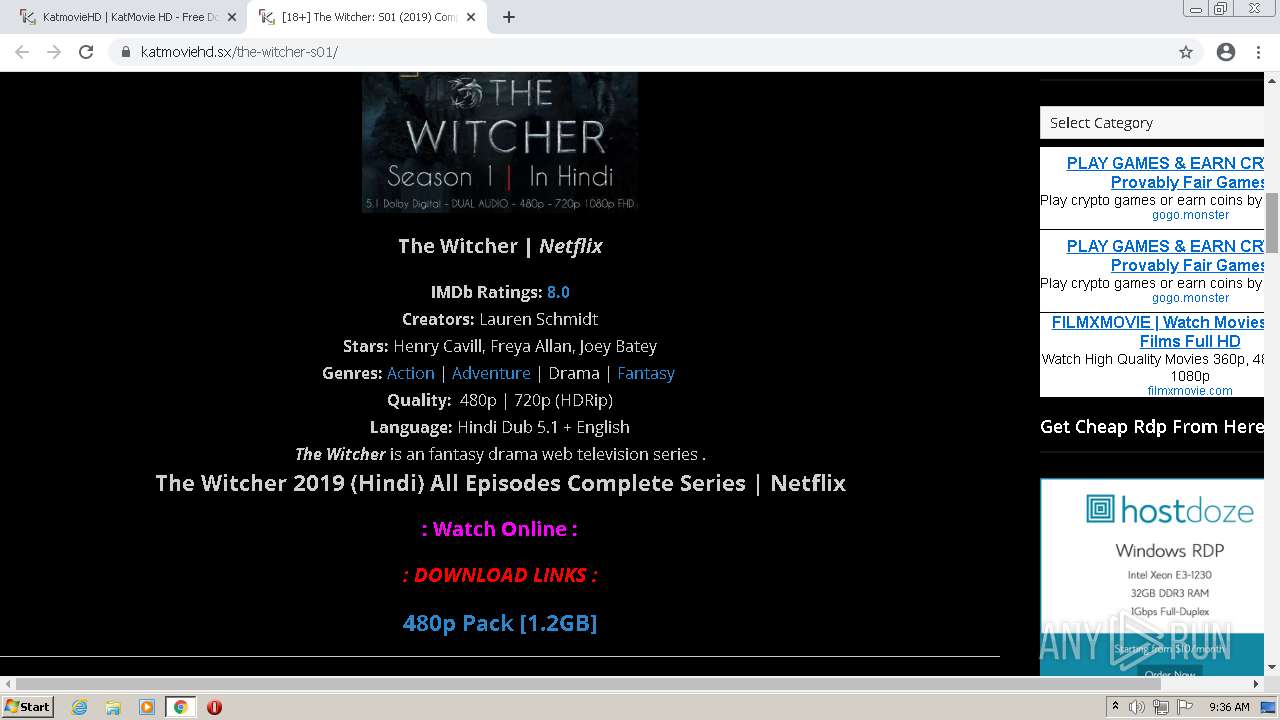This screenshot has height=720, width=1280.
Task: Click The Witcher | Netflix title
Action: pyautogui.click(x=500, y=246)
